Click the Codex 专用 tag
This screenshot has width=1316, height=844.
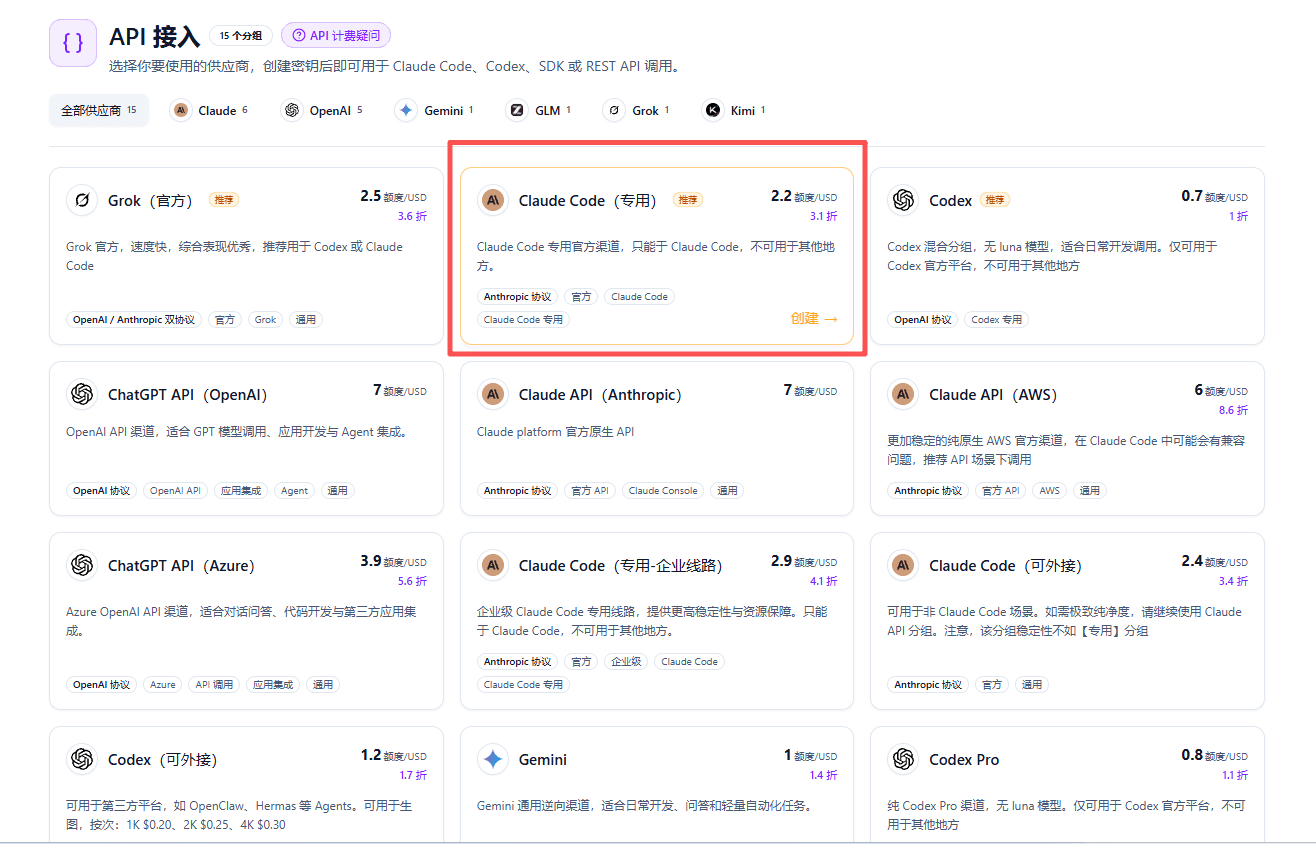[x=997, y=320]
